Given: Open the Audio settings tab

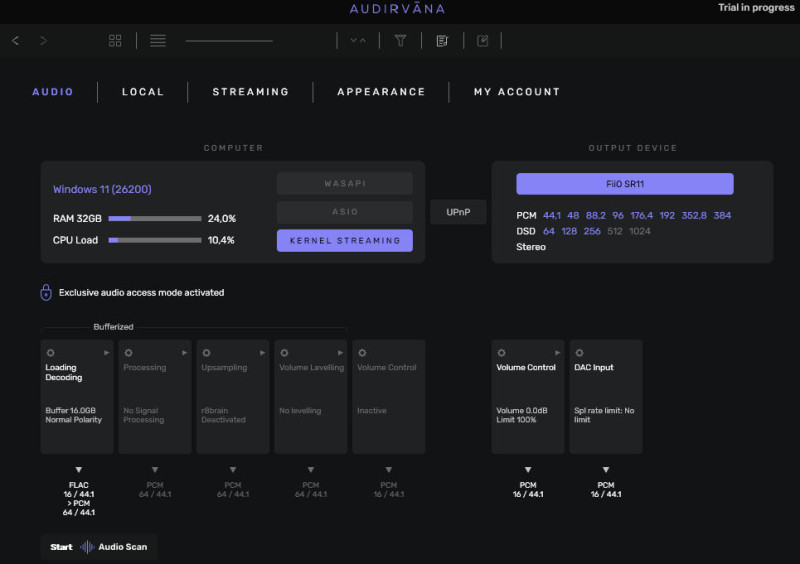Looking at the screenshot, I should click(53, 92).
